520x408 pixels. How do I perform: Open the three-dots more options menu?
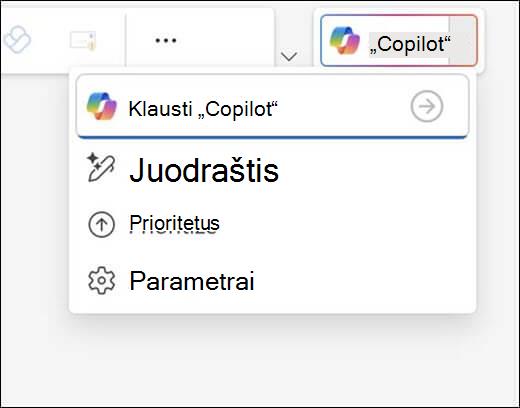[166, 41]
